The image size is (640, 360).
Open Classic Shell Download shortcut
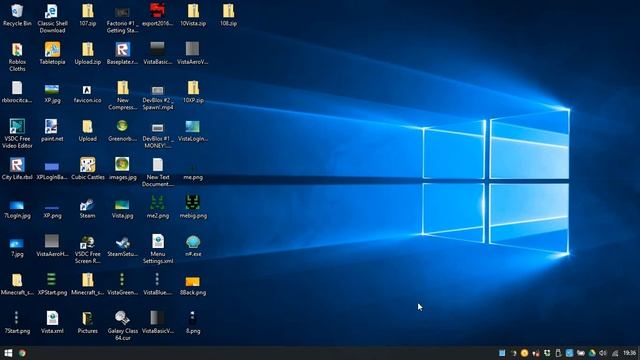[x=52, y=19]
